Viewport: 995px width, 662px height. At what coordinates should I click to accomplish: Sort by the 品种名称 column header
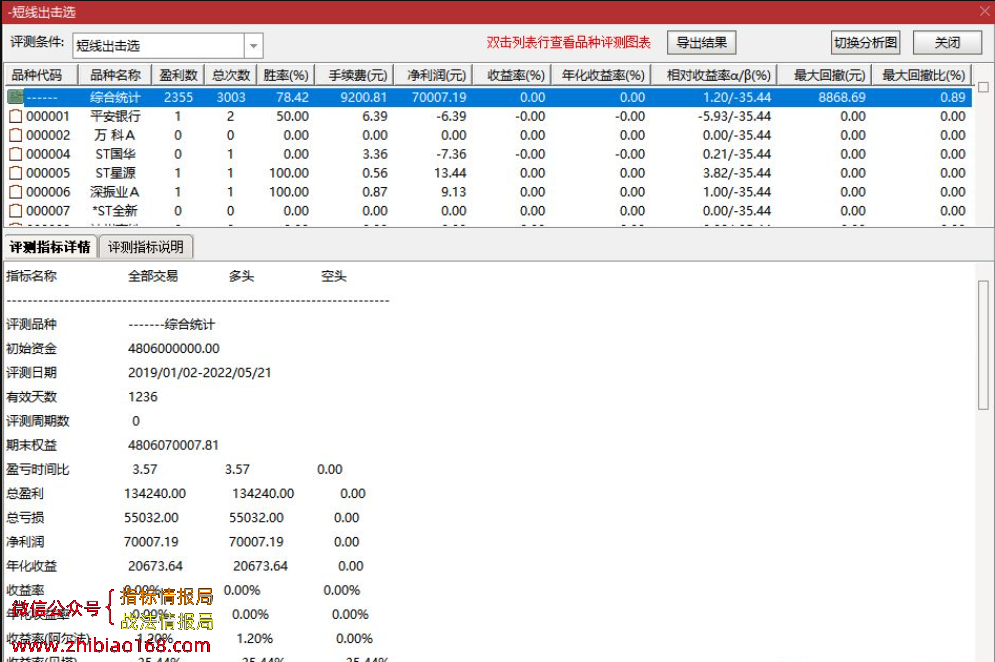click(115, 75)
